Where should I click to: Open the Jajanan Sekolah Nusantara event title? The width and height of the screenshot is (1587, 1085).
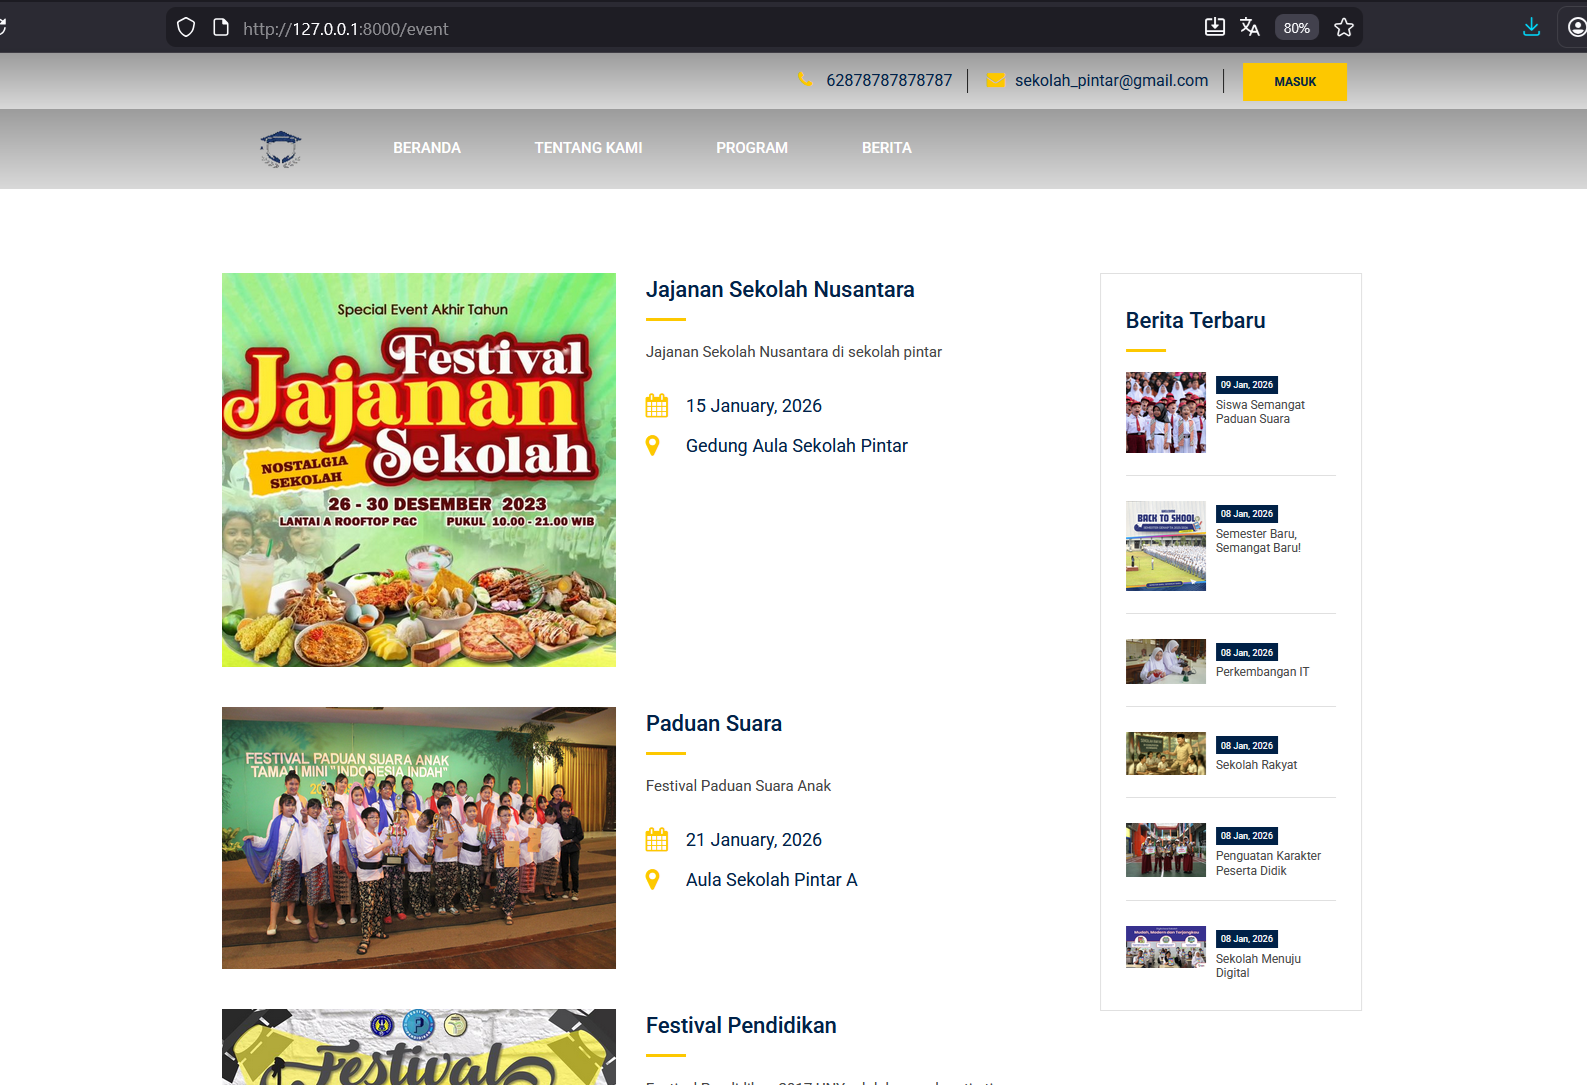[780, 290]
